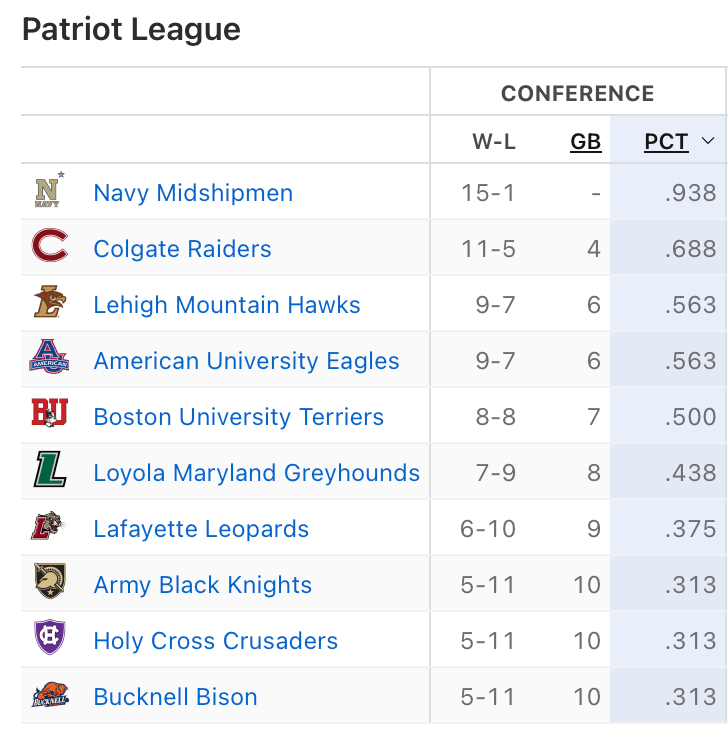This screenshot has width=728, height=746.
Task: Click the Loyola Maryland Greyhounds logo
Action: click(x=49, y=471)
